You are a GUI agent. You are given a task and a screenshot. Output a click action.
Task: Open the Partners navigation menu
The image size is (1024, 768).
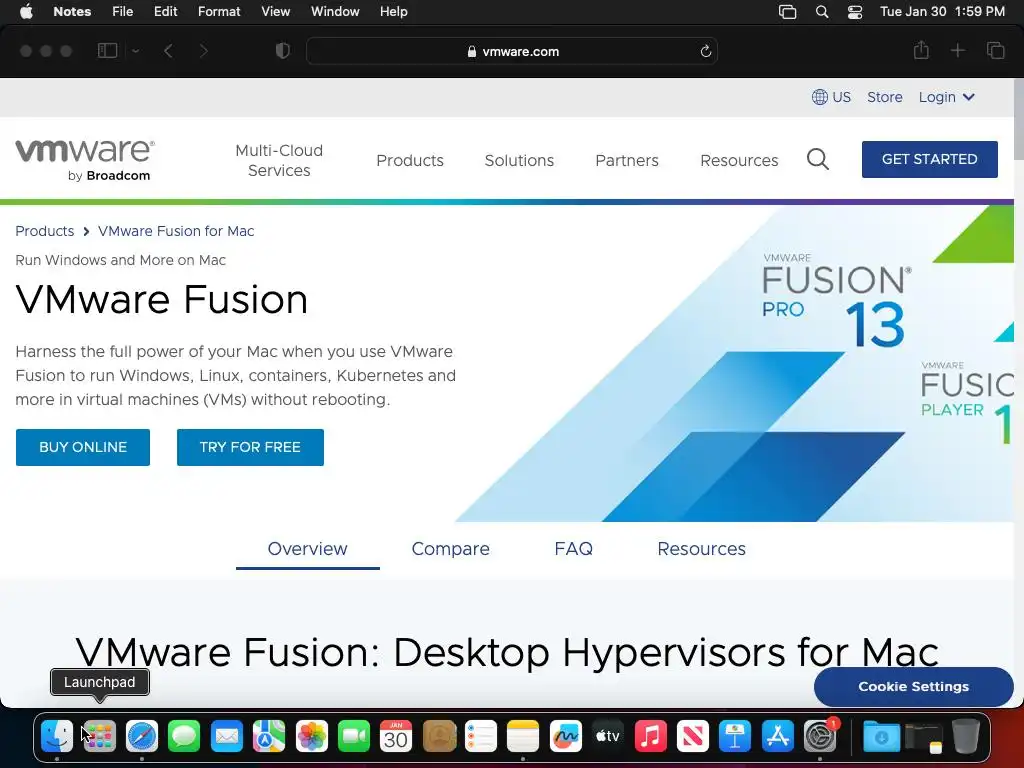pos(627,160)
